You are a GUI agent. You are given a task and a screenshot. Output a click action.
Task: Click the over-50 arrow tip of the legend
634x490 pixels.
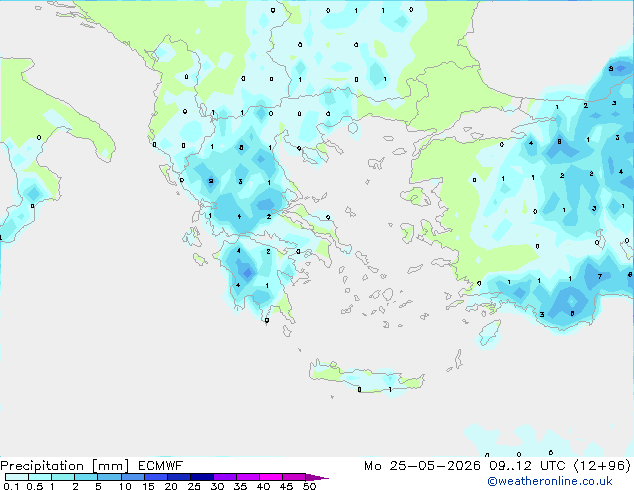point(317,477)
